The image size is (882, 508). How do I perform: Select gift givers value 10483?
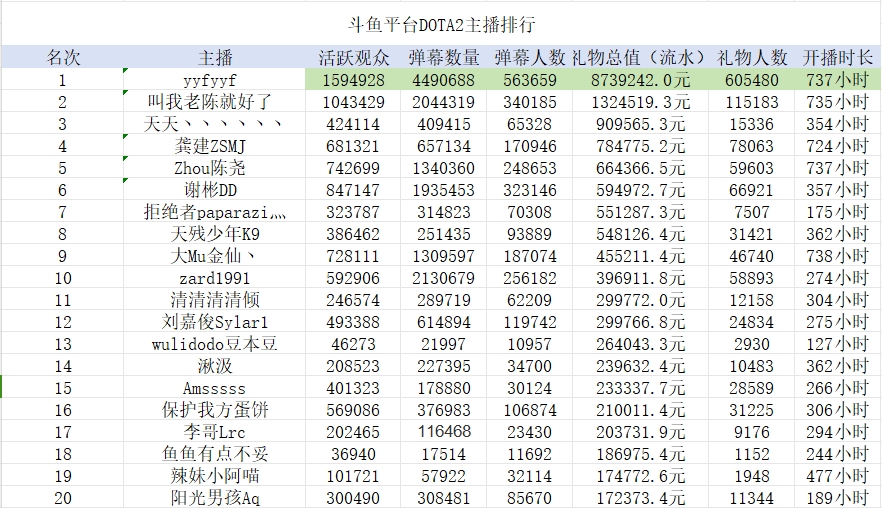tap(752, 366)
